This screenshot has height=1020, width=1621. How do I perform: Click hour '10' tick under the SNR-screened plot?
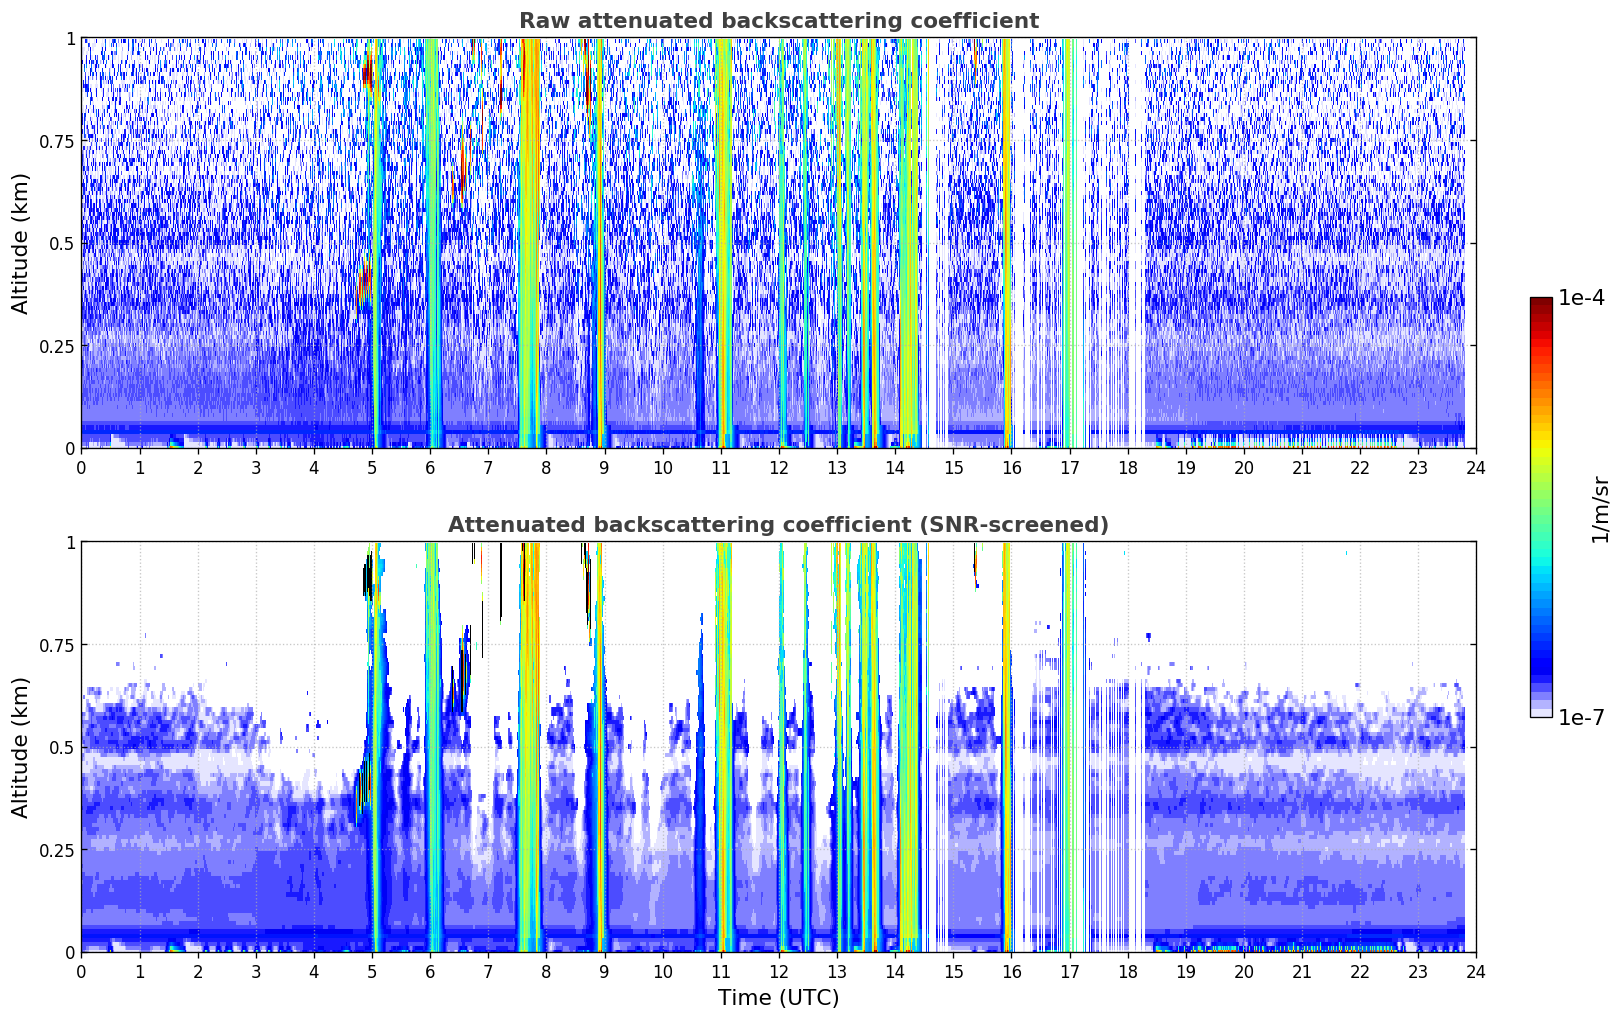click(662, 971)
